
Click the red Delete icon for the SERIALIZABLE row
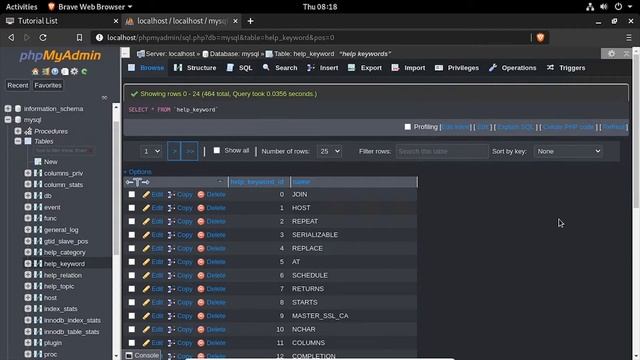pyautogui.click(x=201, y=235)
